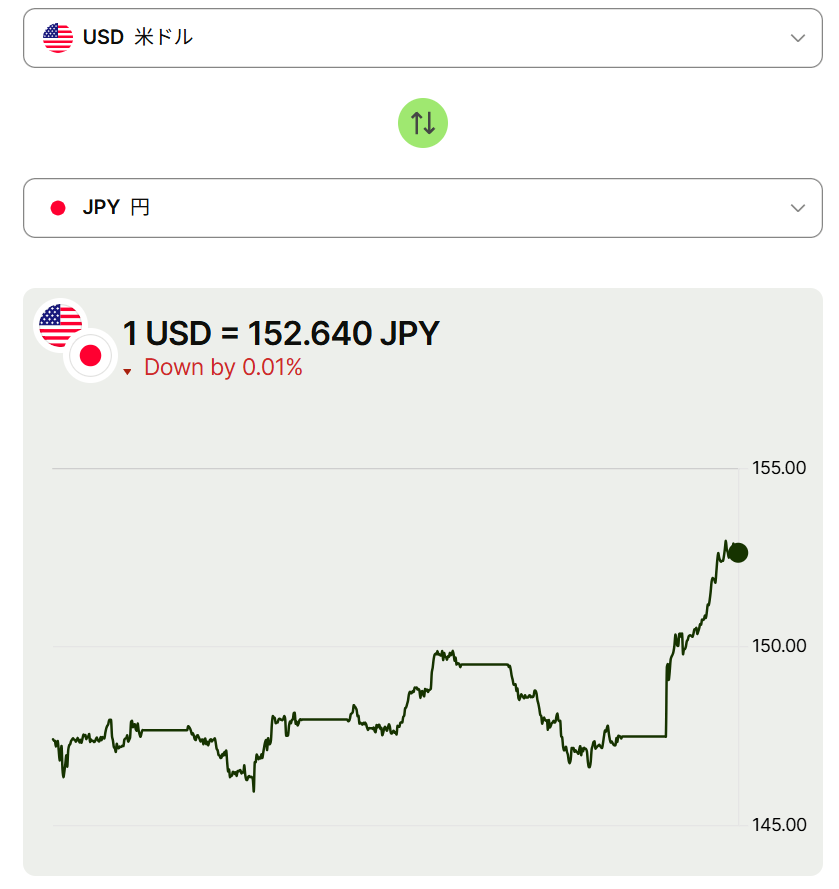Click the vertical jump in the chart line
Screen dimensions: 839x889
point(666,700)
